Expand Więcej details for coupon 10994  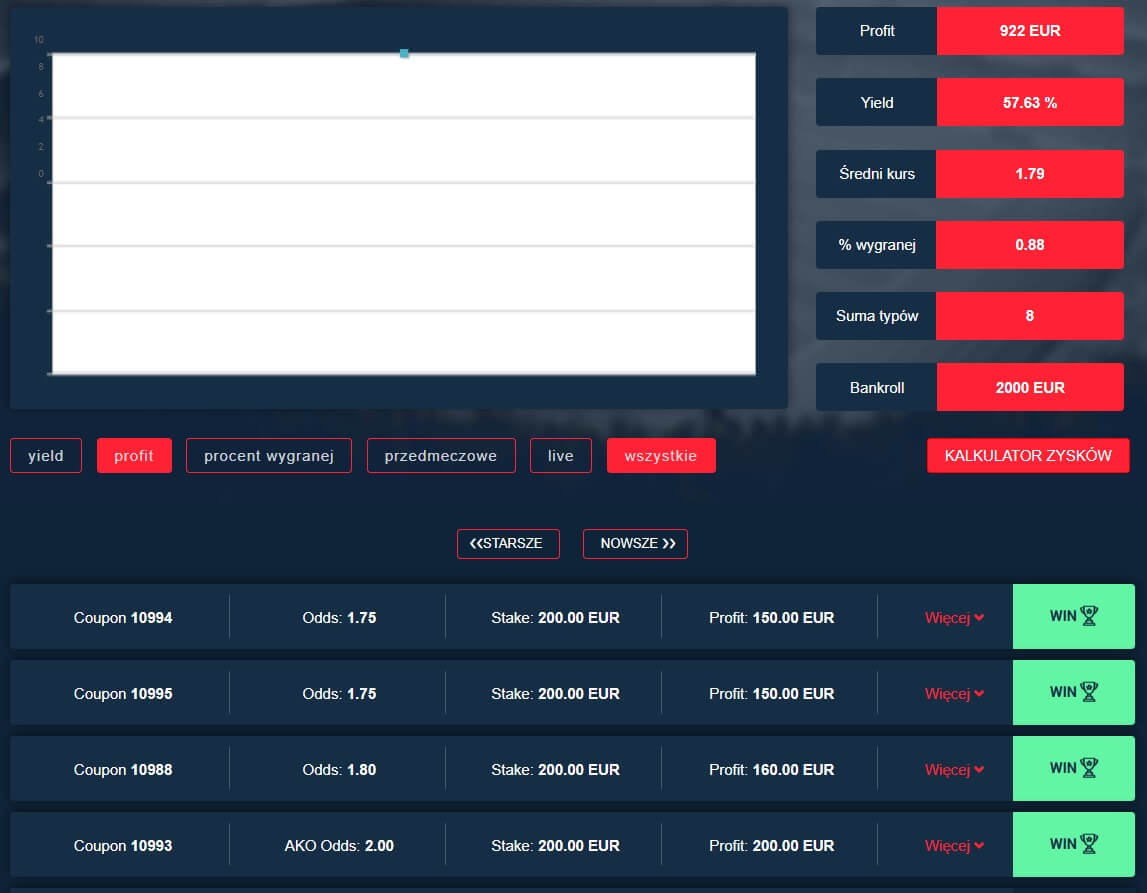954,618
